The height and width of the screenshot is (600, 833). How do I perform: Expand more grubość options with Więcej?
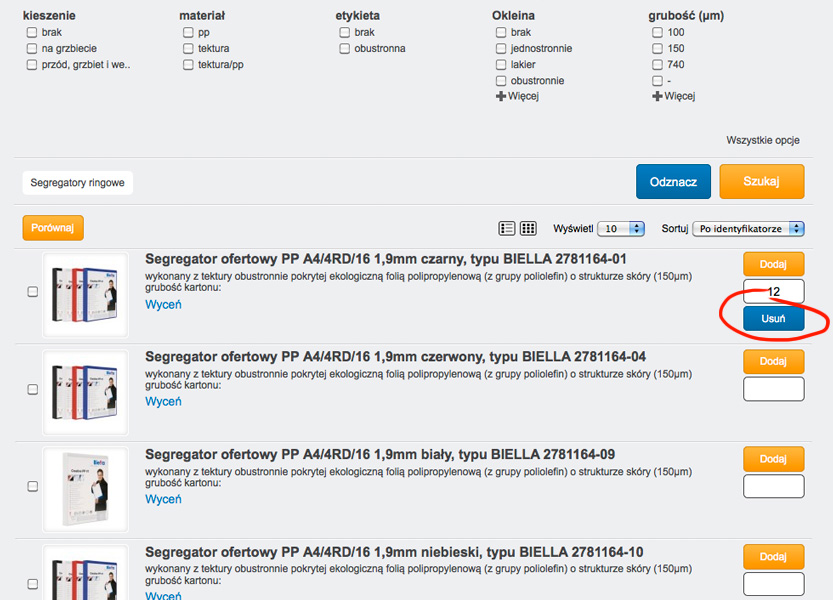[x=674, y=96]
